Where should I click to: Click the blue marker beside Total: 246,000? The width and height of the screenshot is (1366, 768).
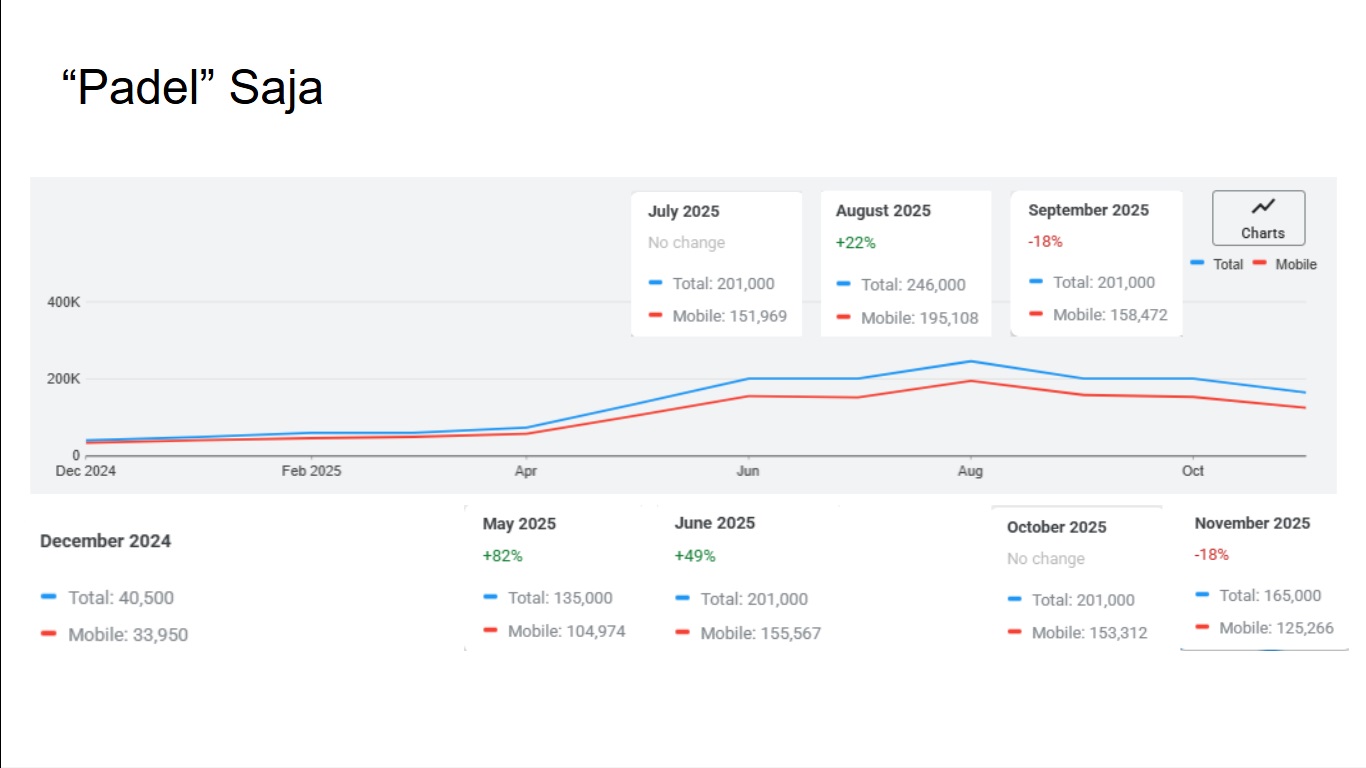click(843, 284)
